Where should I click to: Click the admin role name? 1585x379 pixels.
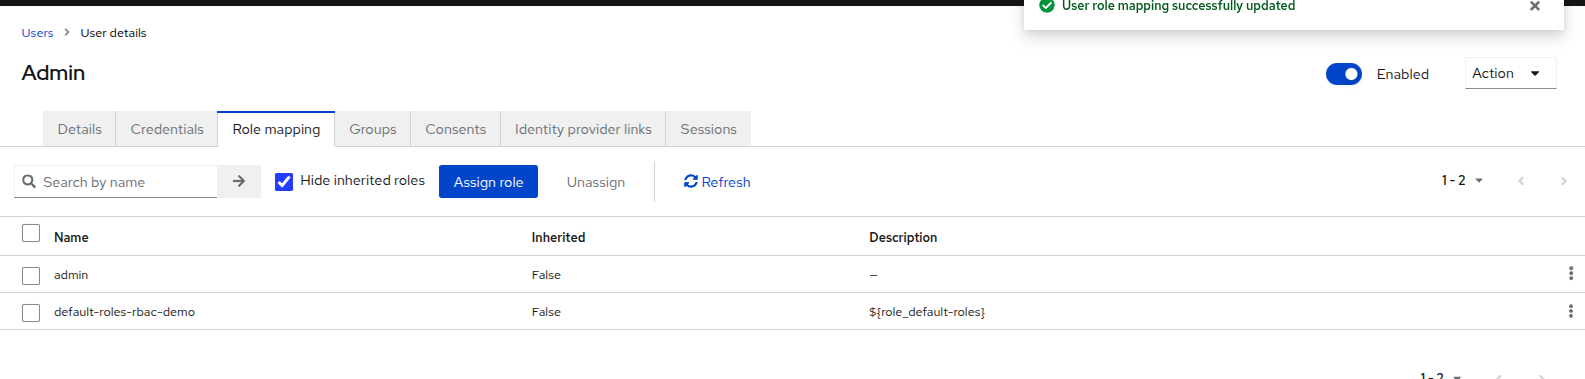click(x=71, y=275)
